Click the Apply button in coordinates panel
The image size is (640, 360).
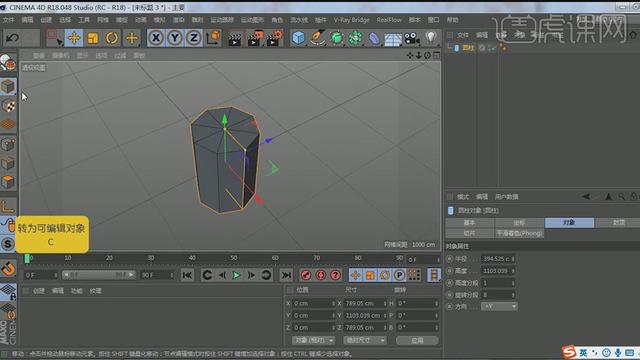click(x=417, y=340)
